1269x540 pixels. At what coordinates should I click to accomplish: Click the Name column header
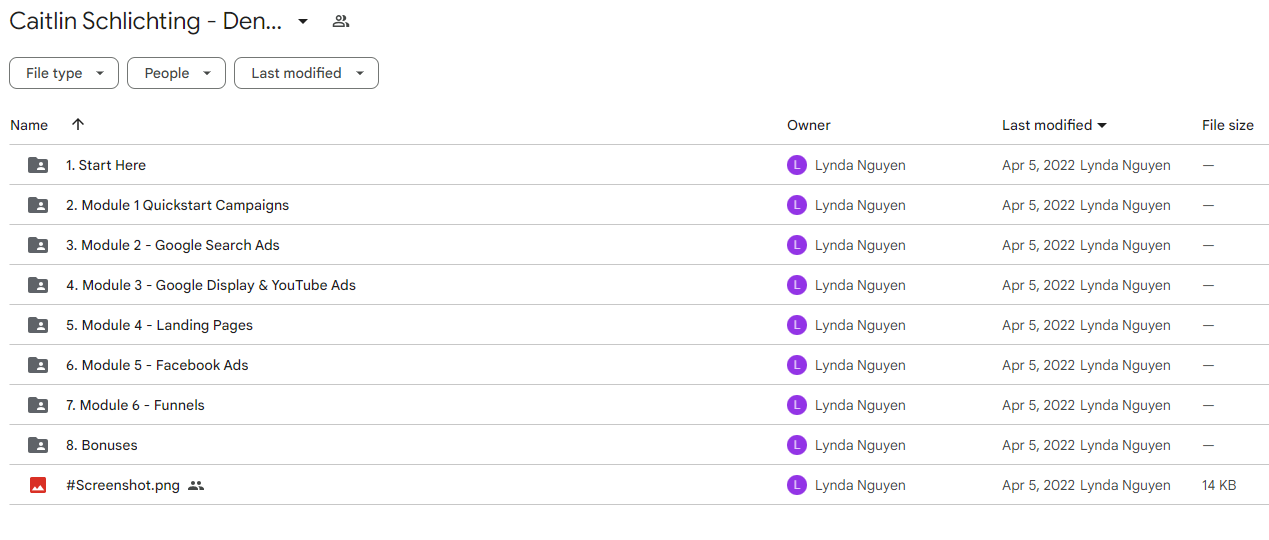pyautogui.click(x=29, y=125)
